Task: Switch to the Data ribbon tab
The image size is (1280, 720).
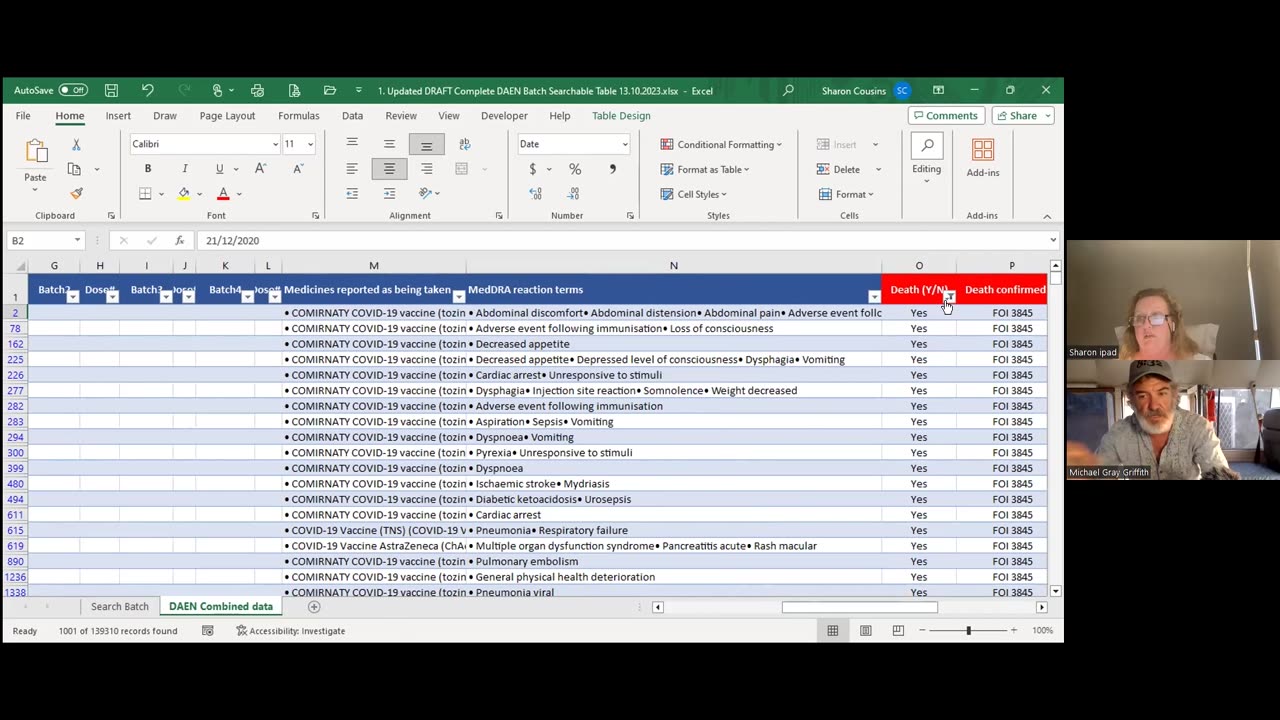Action: pos(352,115)
